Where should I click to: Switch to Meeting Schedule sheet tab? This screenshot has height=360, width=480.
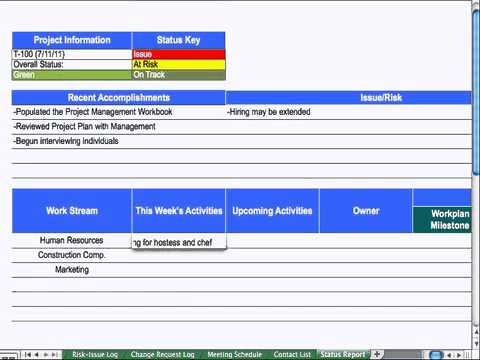[235, 354]
